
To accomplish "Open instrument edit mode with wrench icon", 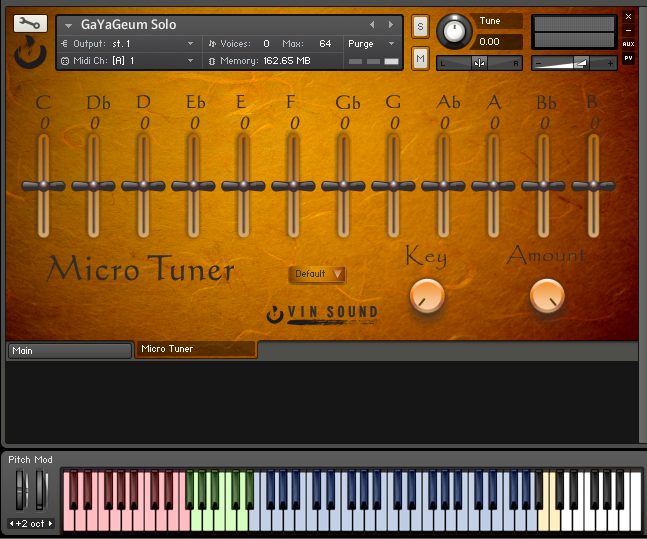I will [x=30, y=24].
